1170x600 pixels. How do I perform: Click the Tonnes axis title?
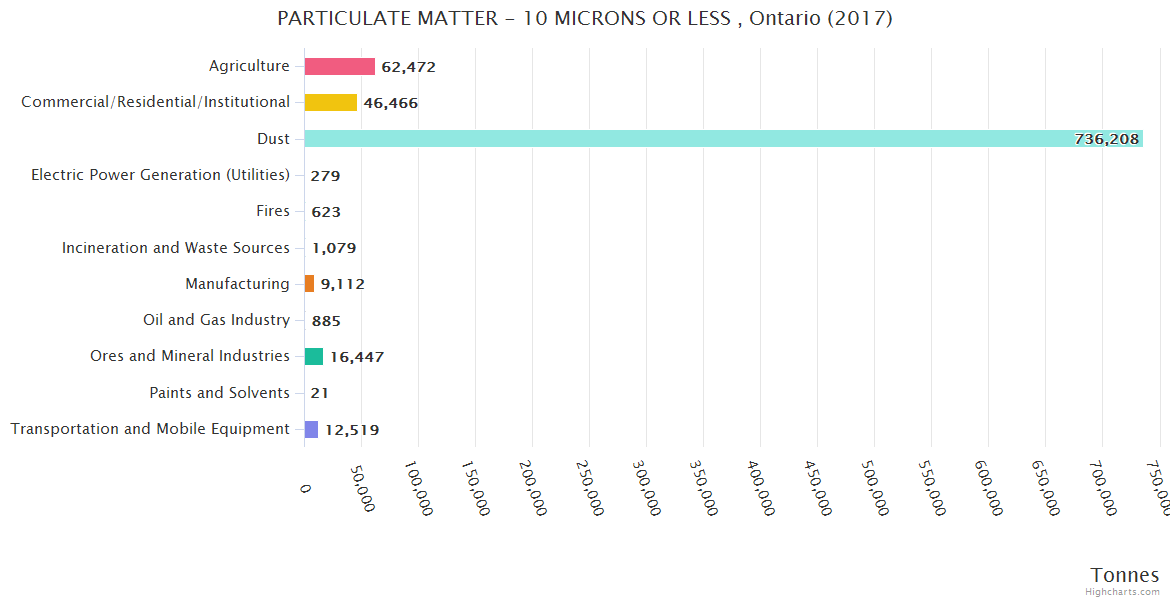point(1124,574)
